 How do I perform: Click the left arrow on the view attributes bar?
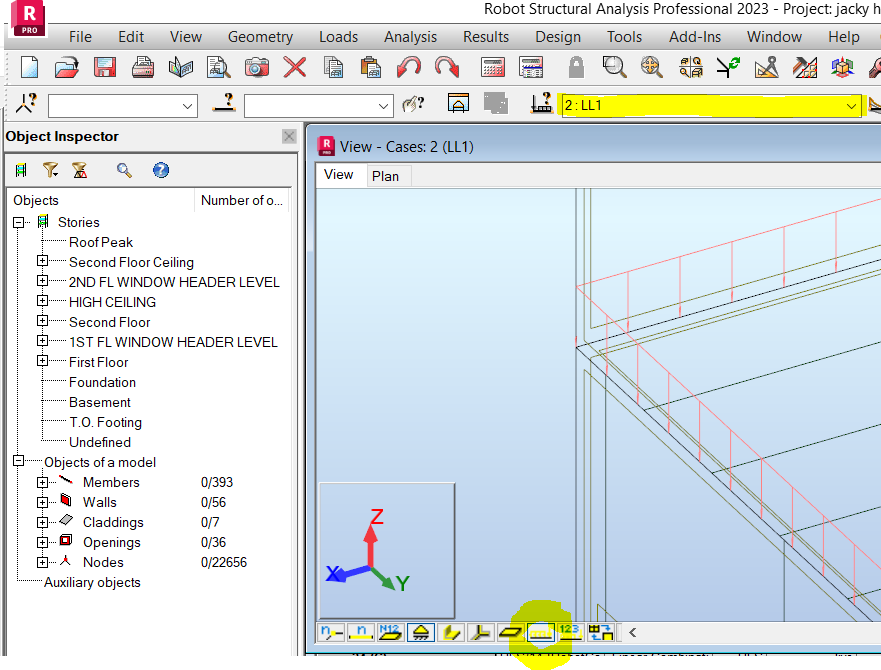click(x=631, y=632)
